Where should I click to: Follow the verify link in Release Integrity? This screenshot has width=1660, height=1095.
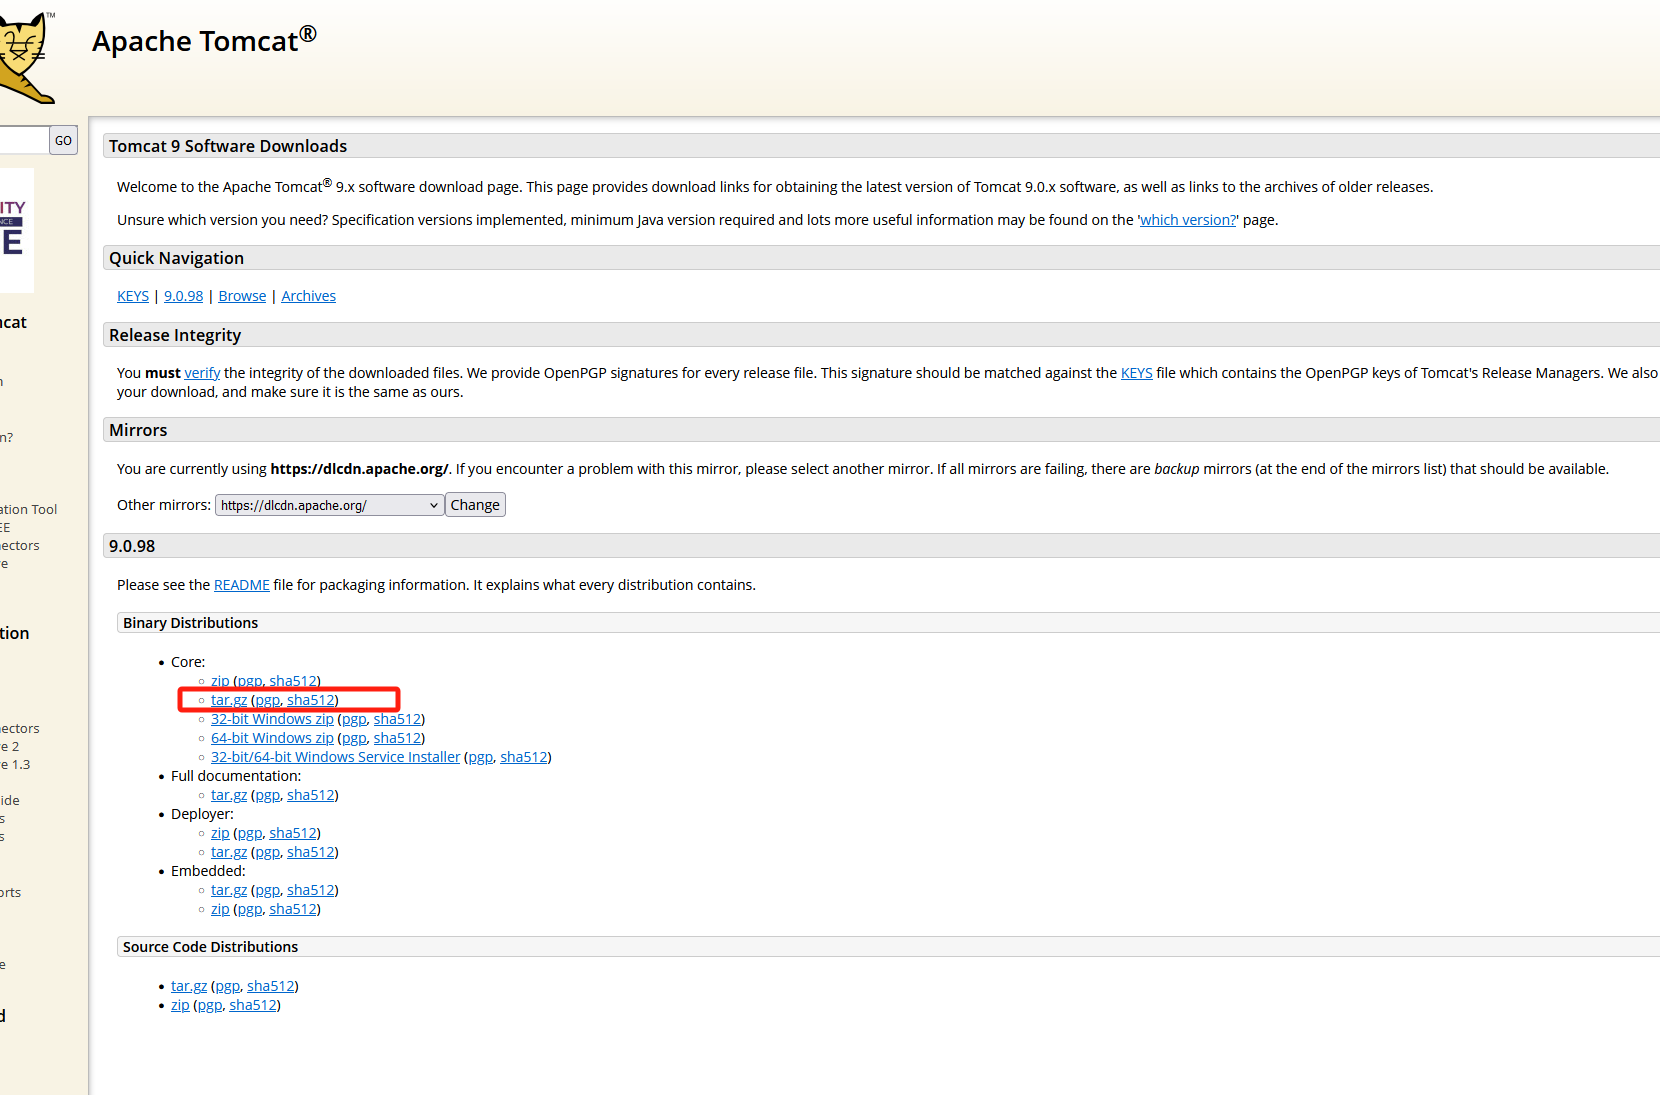click(x=202, y=373)
